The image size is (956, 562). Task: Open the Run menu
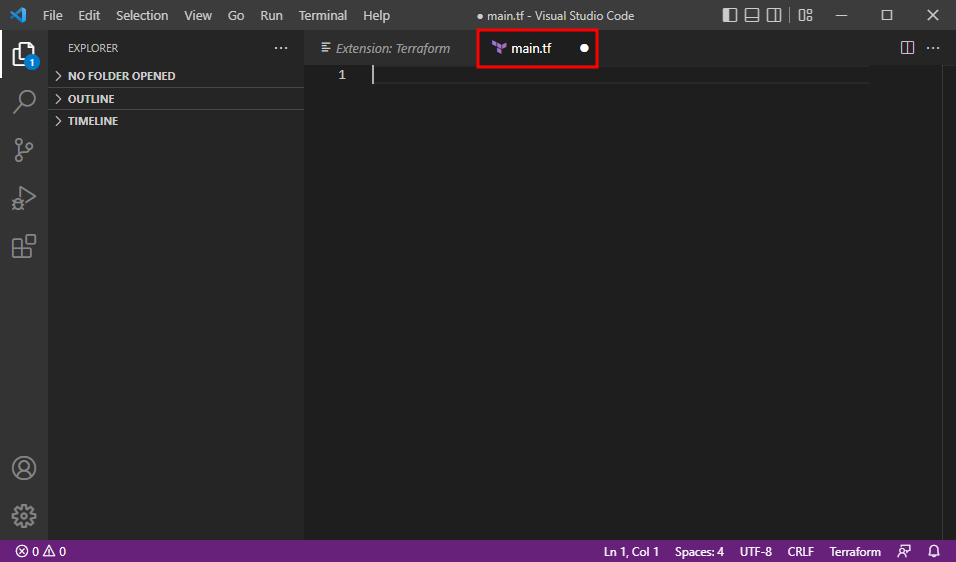[x=271, y=15]
